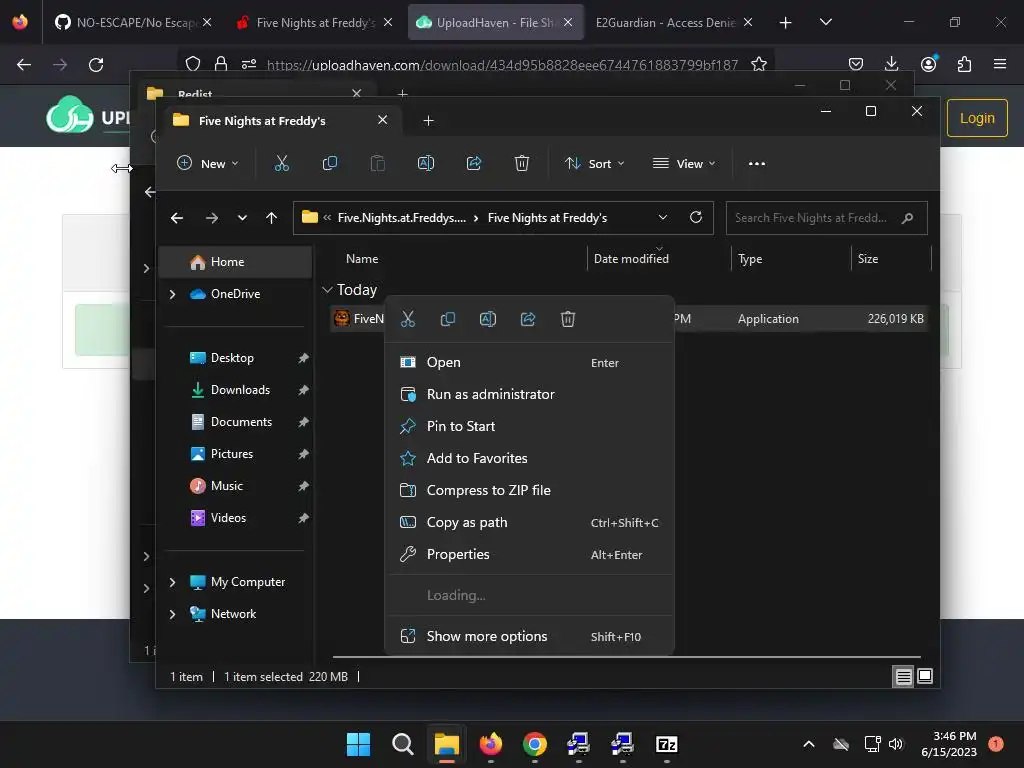
Task: Click Share icon in Explorer toolbar
Action: 473,163
